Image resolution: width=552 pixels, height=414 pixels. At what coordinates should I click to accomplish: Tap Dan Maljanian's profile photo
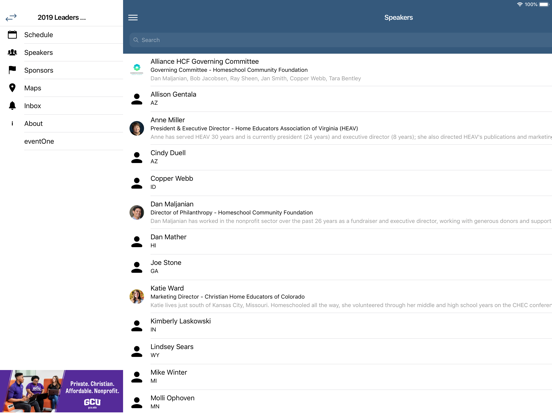(137, 212)
